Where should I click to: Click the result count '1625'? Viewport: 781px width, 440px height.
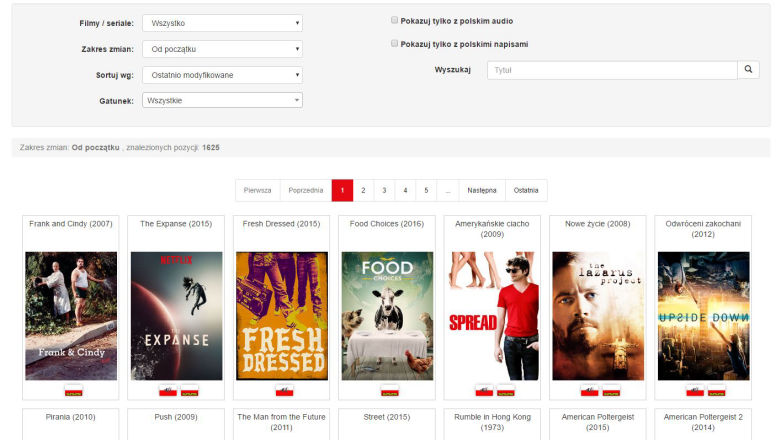(211, 147)
